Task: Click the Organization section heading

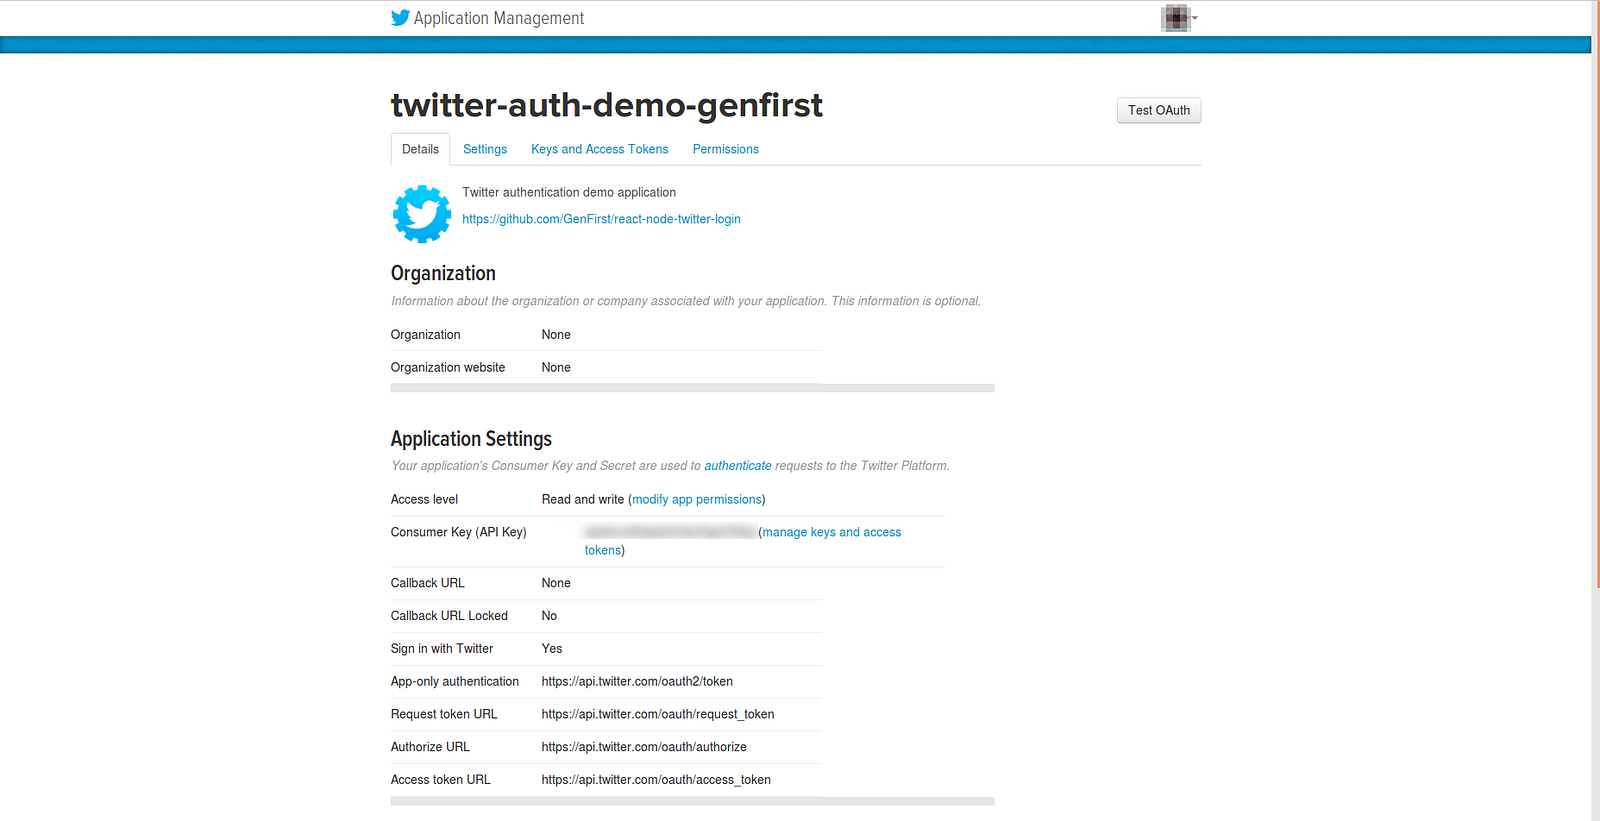Action: click(x=443, y=273)
